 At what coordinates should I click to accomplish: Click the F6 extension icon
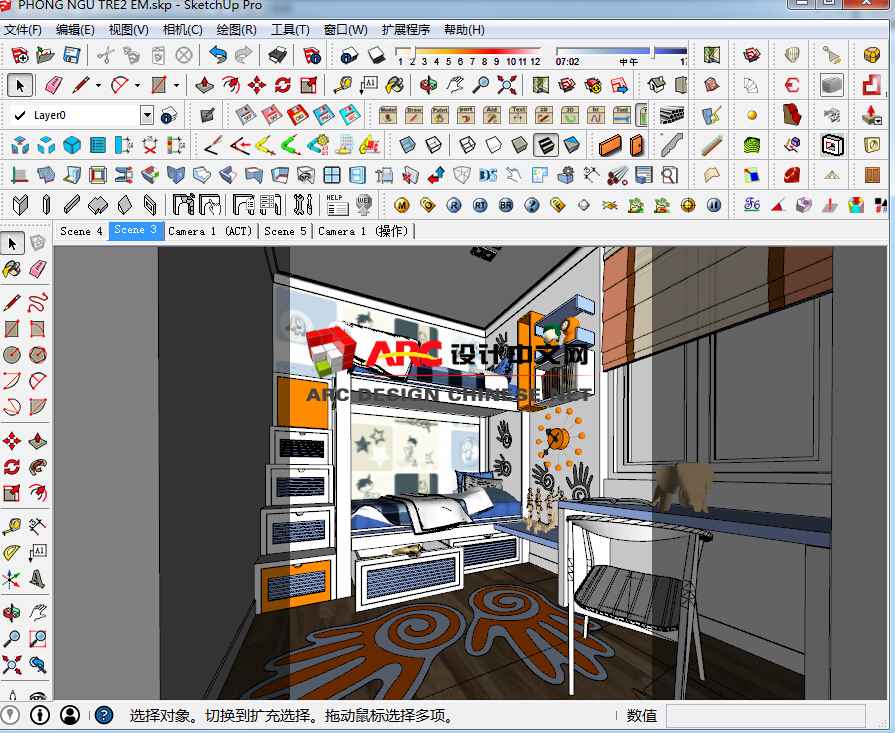coord(752,204)
